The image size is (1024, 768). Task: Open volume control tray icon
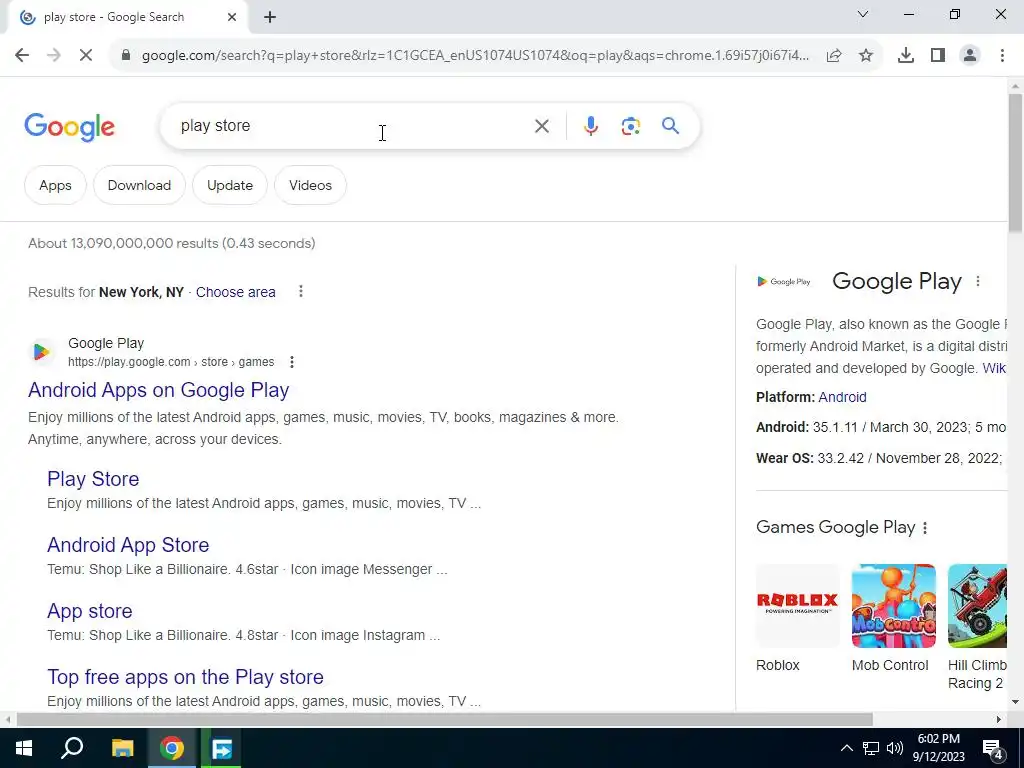[895, 748]
